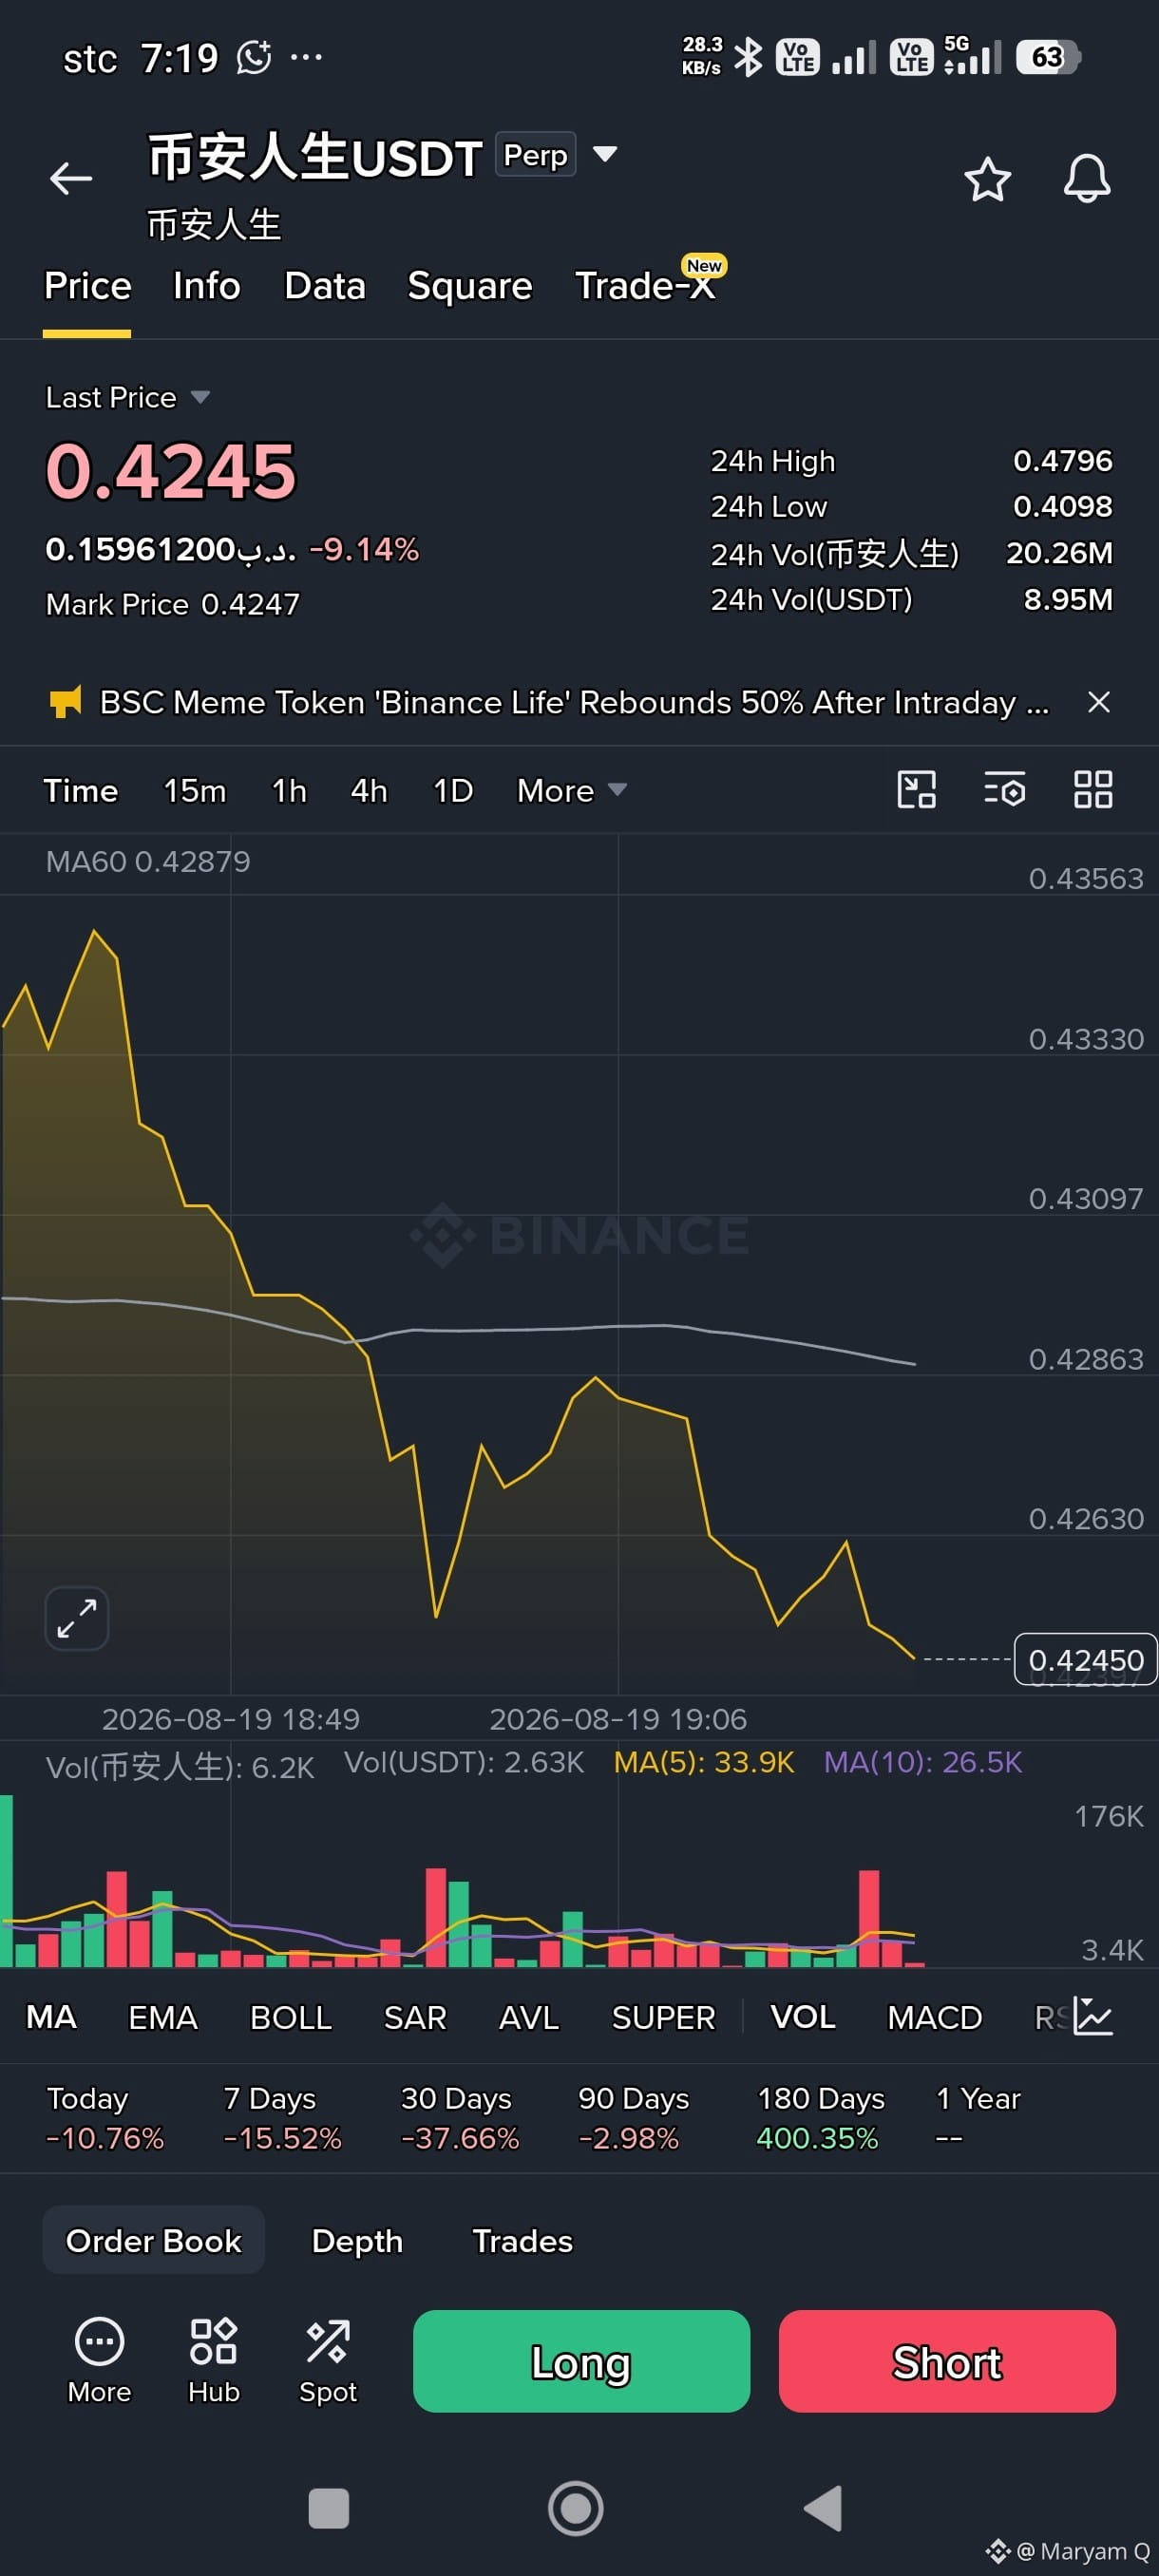Viewport: 1159px width, 2576px height.
Task: Toggle the EMA indicator
Action: (163, 2017)
